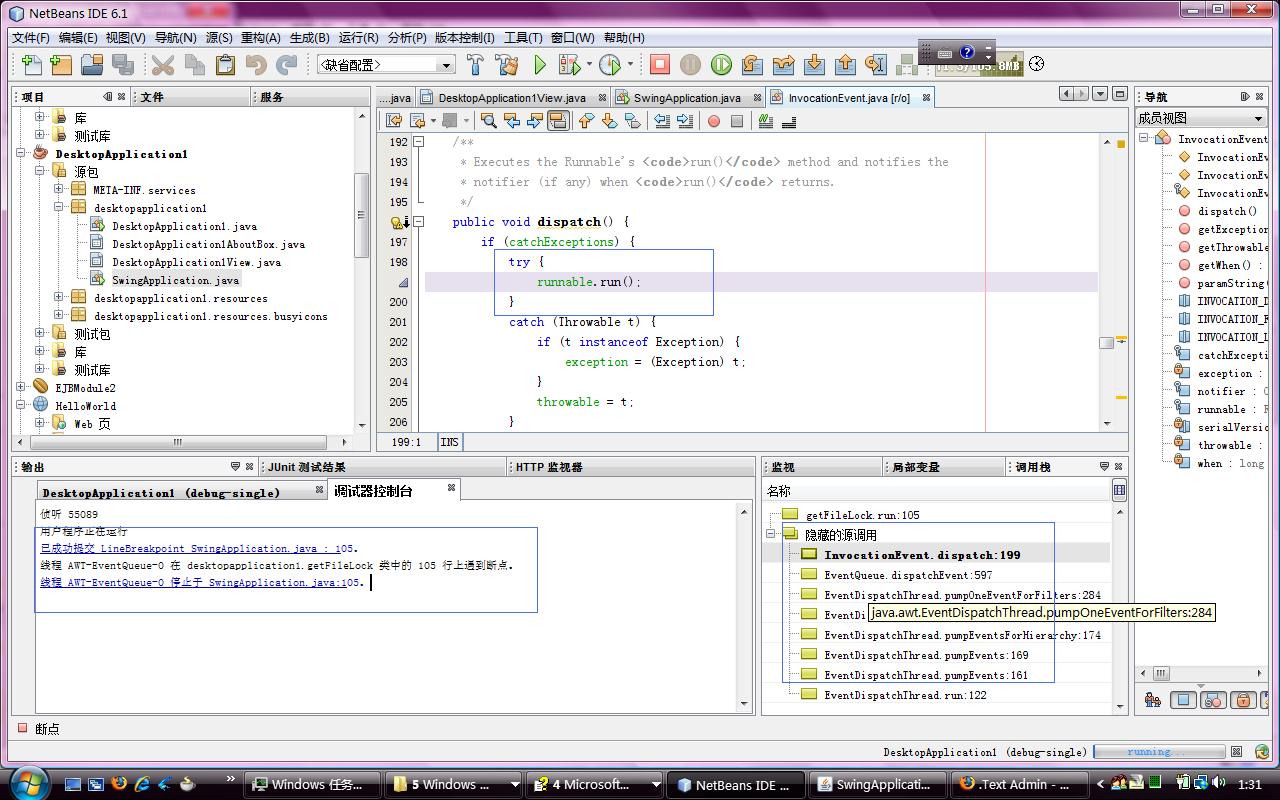Open the Breakpoints panel button (断点)
Image resolution: width=1280 pixels, height=800 pixels.
point(40,729)
